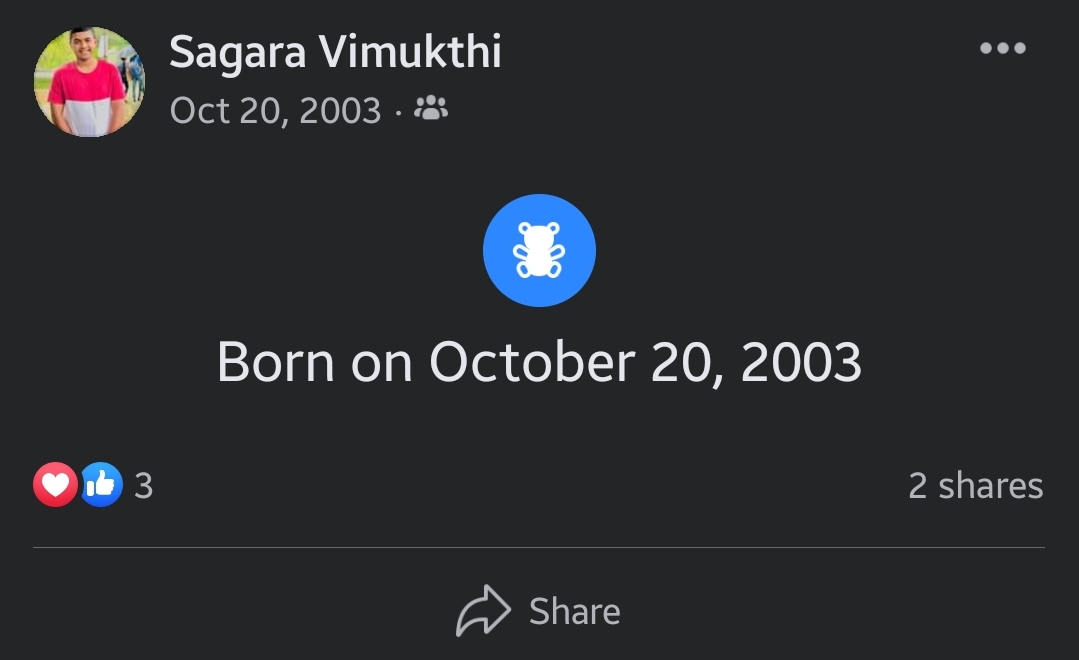Open the Sagara Vimukthi profile name link

click(335, 52)
